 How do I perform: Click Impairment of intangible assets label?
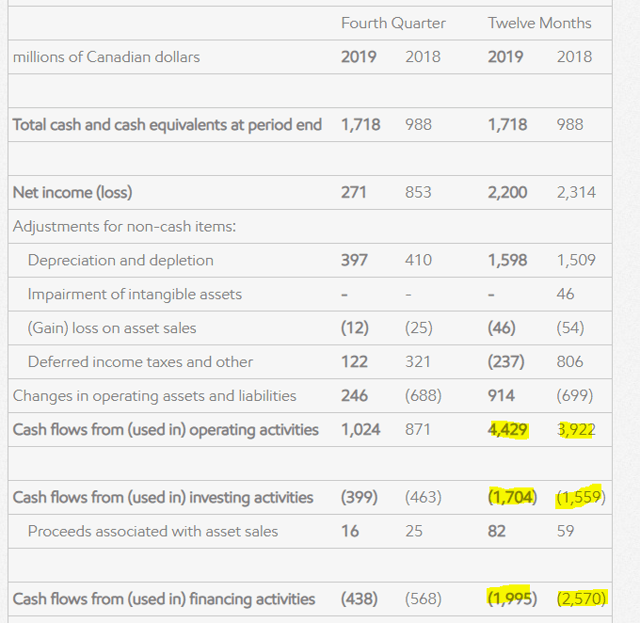(134, 294)
